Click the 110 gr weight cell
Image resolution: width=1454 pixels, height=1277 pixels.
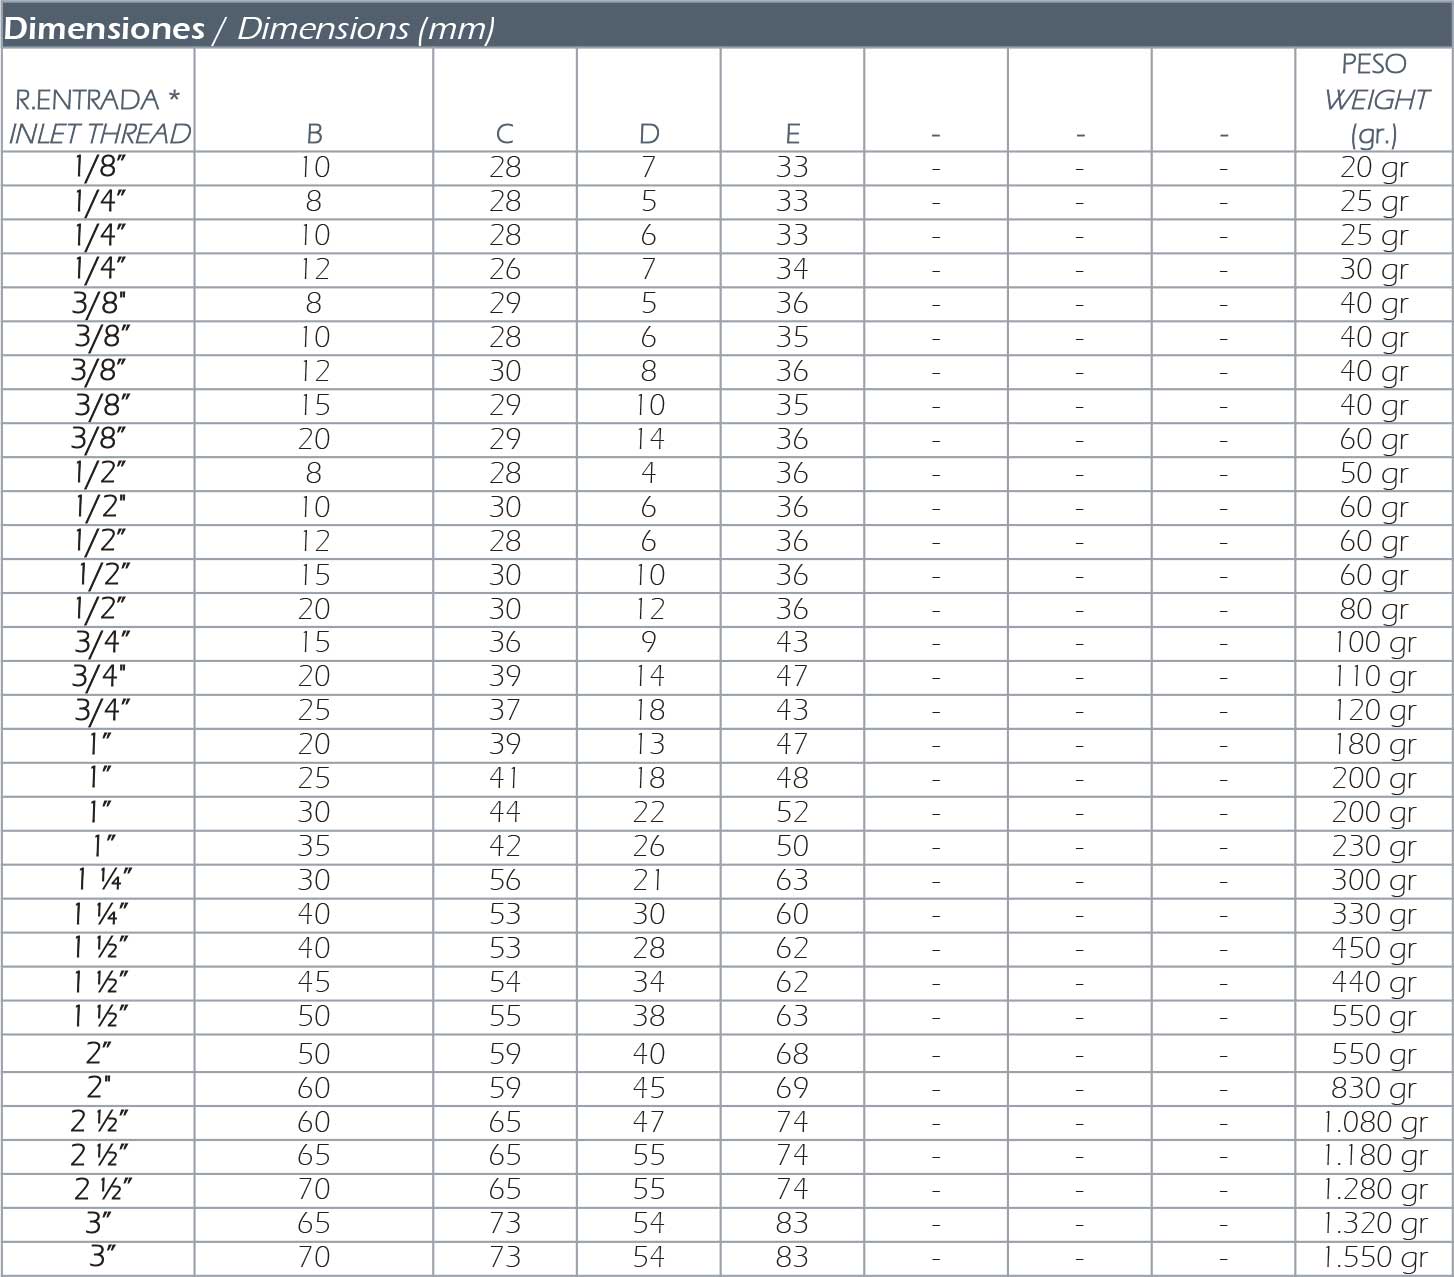pos(1374,677)
